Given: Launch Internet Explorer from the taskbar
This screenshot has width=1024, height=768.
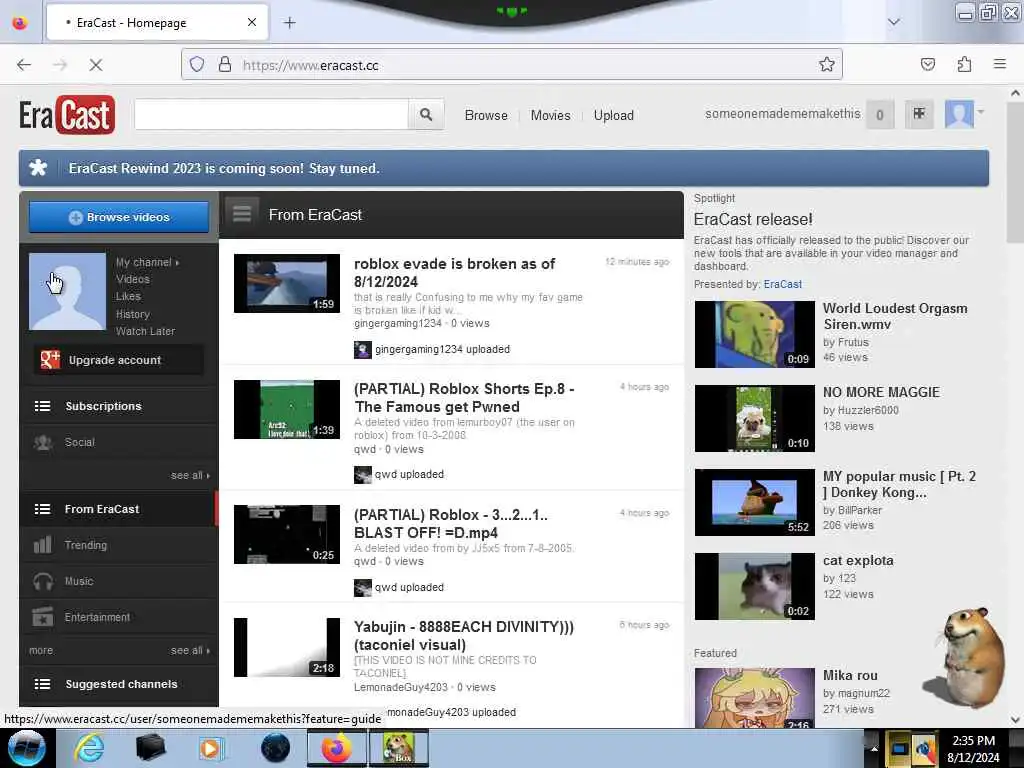Looking at the screenshot, I should point(89,748).
